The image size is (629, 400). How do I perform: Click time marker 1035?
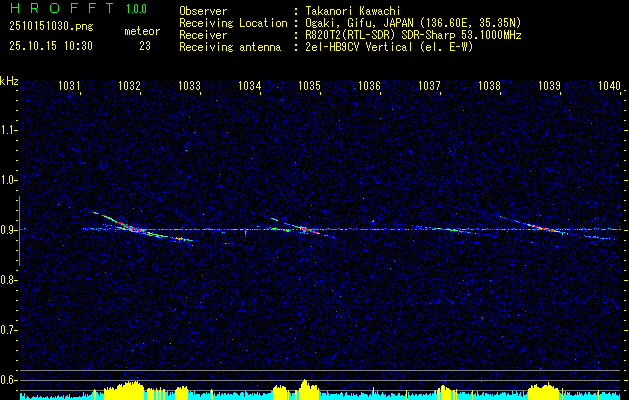coord(309,85)
